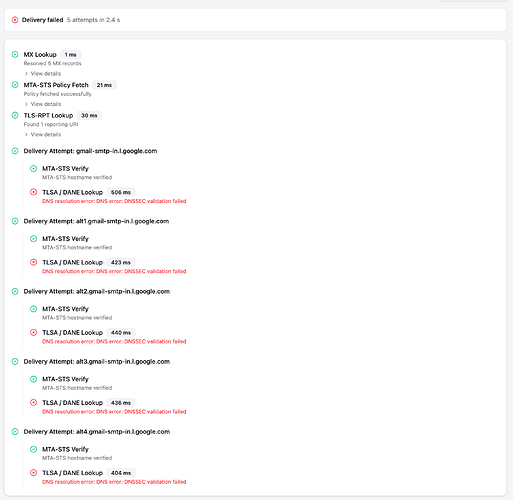Image resolution: width=513 pixels, height=500 pixels.
Task: Click the green check icon beside MX Lookup
Action: [15, 54]
